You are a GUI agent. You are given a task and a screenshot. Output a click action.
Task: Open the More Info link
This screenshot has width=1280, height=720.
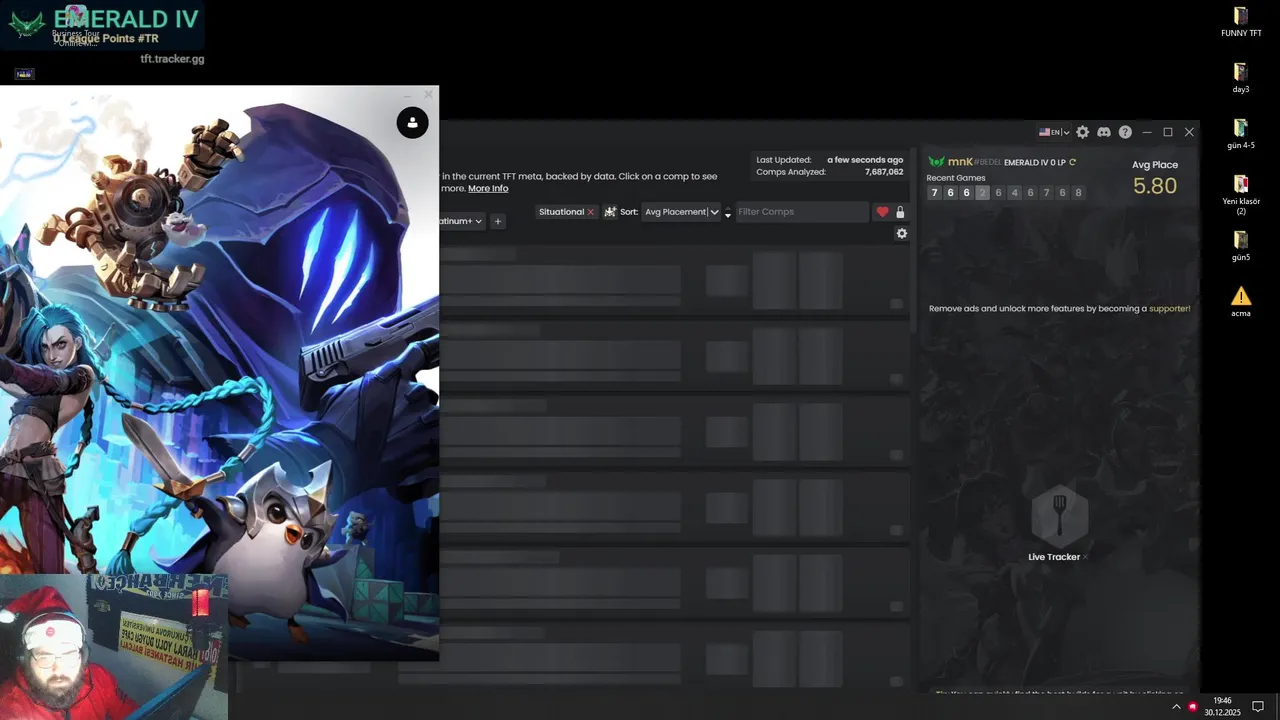coord(488,188)
